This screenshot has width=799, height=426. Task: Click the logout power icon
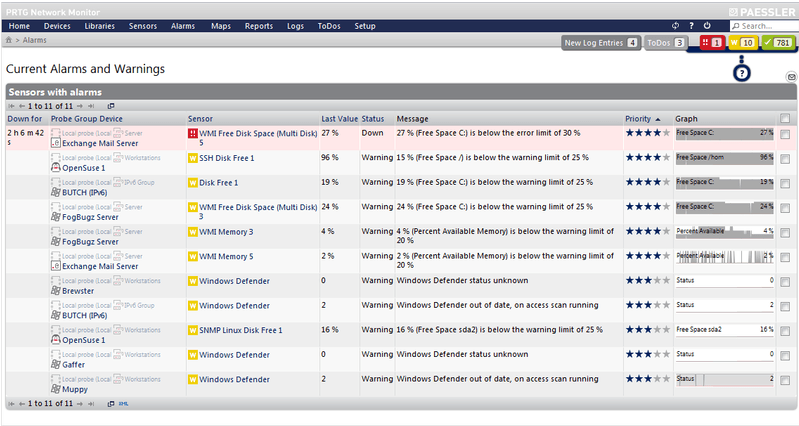[707, 25]
